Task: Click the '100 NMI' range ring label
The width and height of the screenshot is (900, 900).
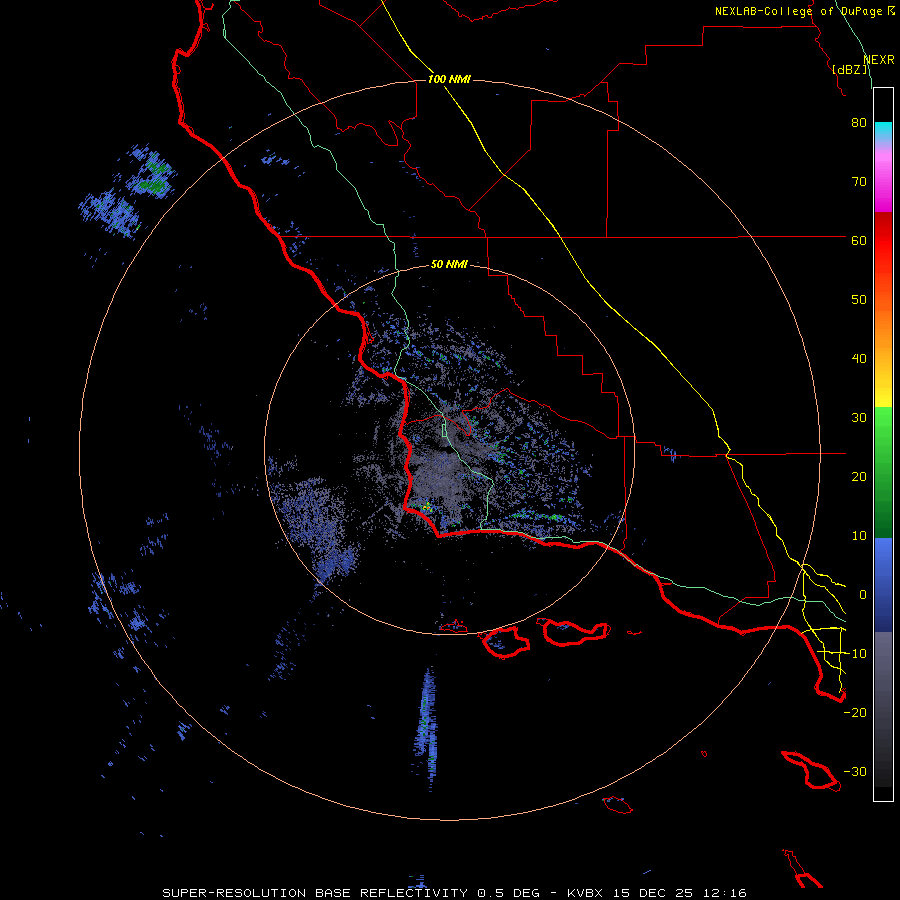Action: pyautogui.click(x=449, y=79)
